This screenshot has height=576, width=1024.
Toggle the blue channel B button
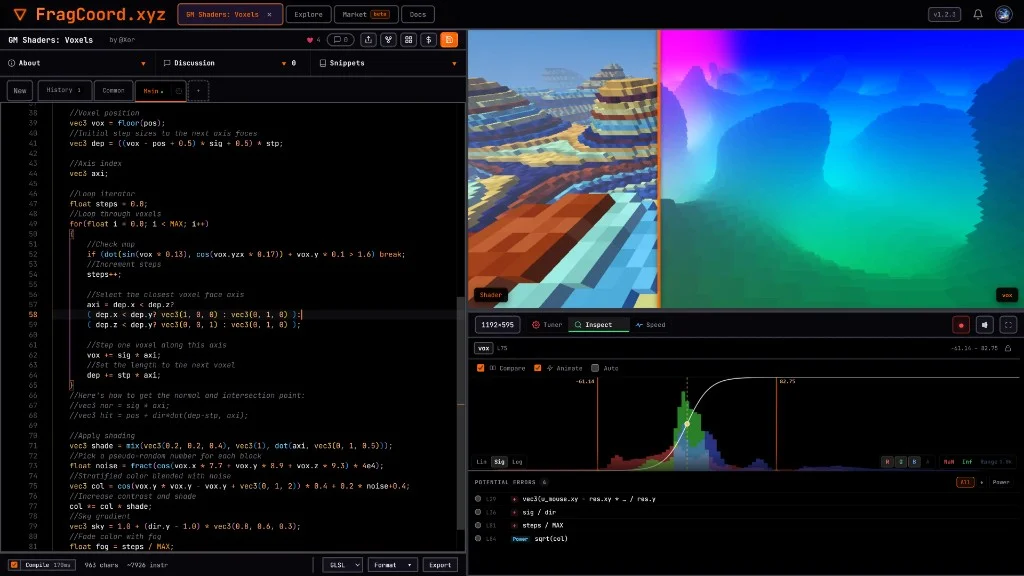tap(914, 462)
